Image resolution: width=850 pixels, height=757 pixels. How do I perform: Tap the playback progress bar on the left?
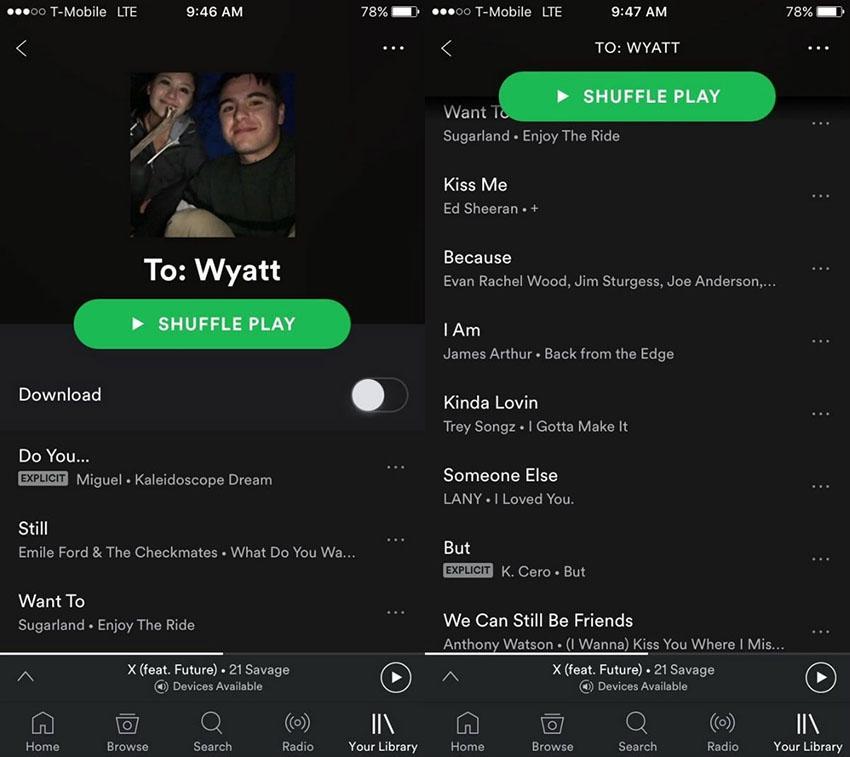(212, 654)
